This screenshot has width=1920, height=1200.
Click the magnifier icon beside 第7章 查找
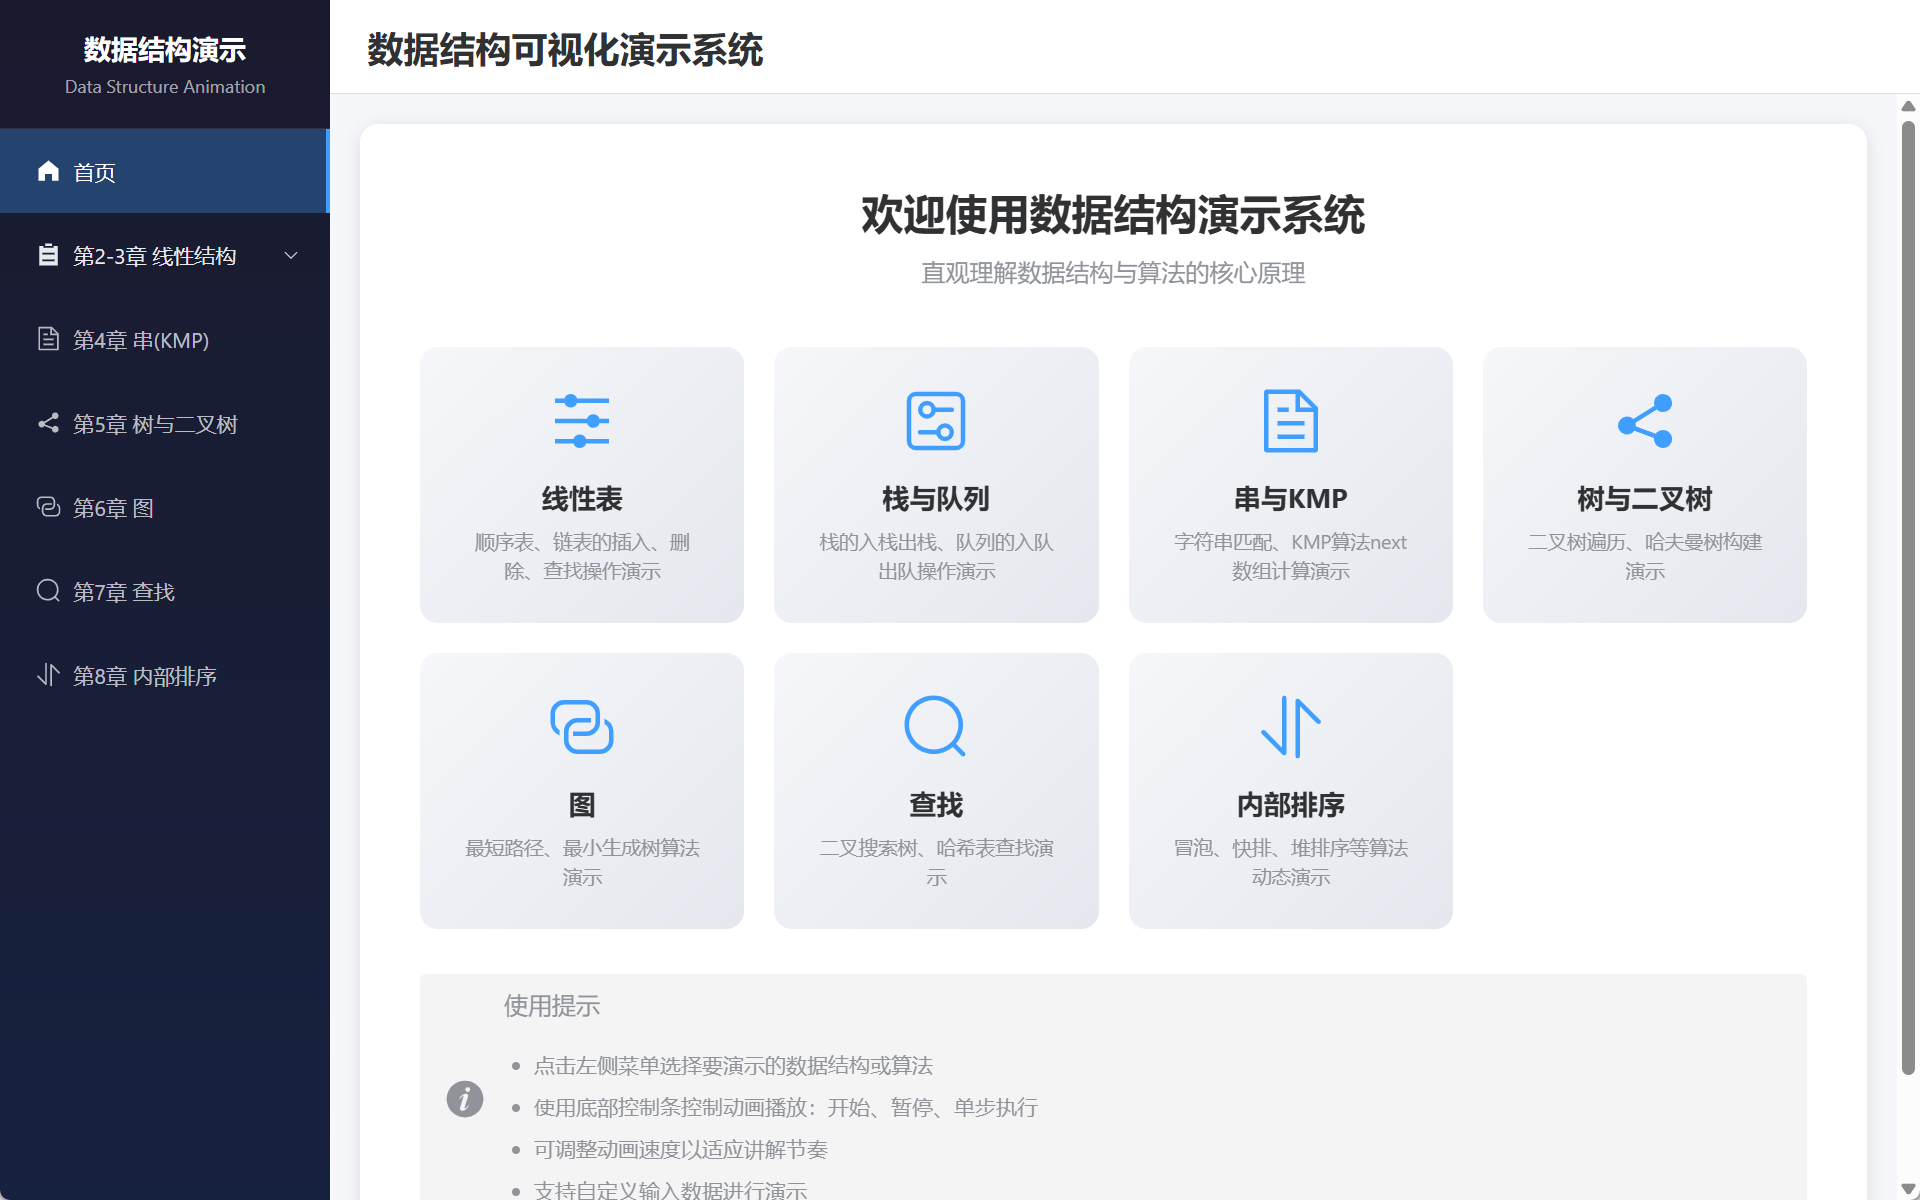click(48, 591)
